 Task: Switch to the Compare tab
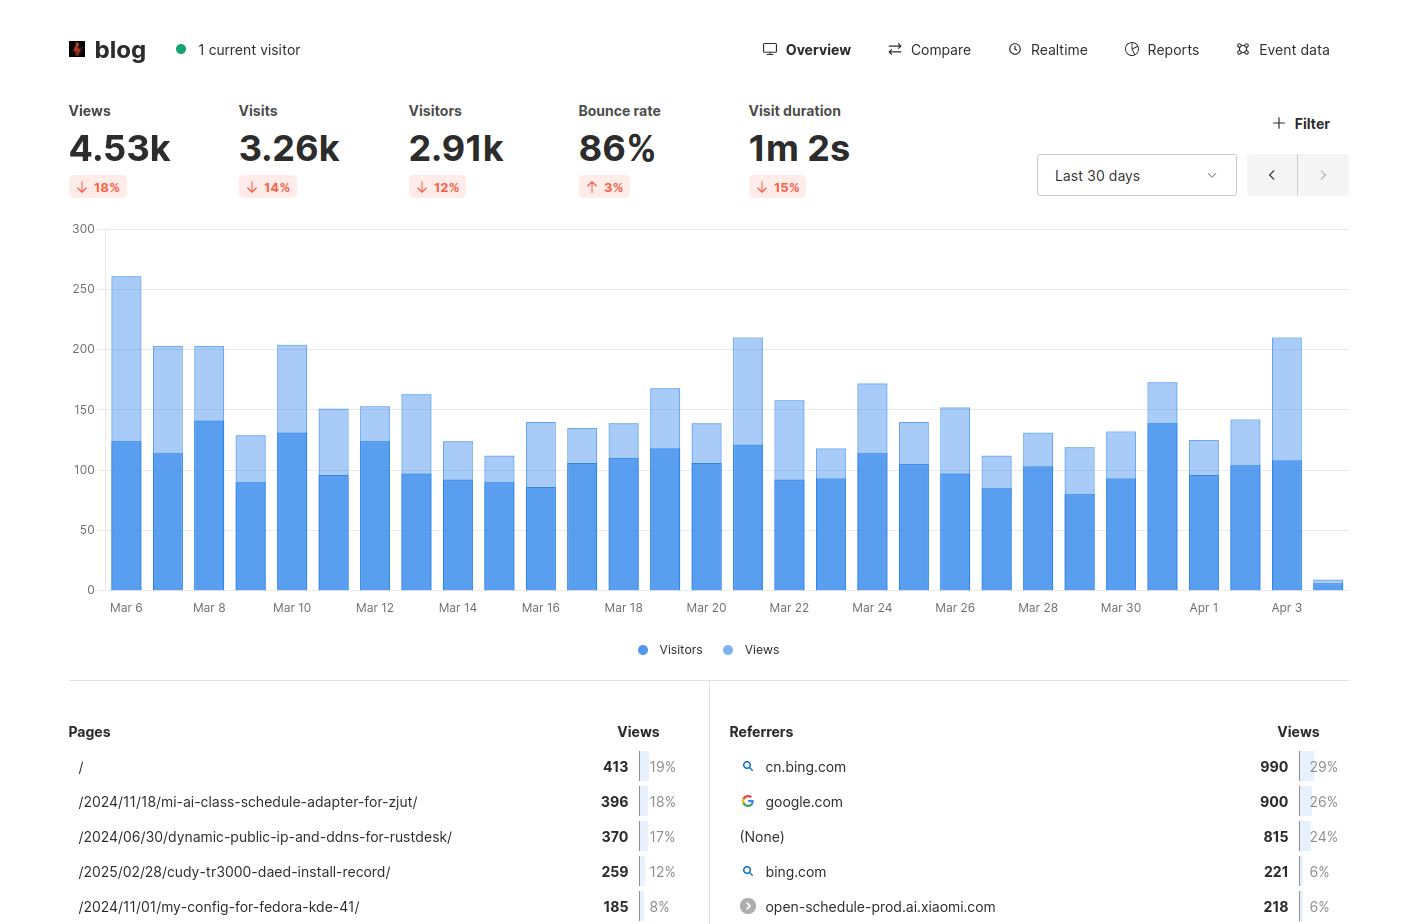pyautogui.click(x=929, y=50)
